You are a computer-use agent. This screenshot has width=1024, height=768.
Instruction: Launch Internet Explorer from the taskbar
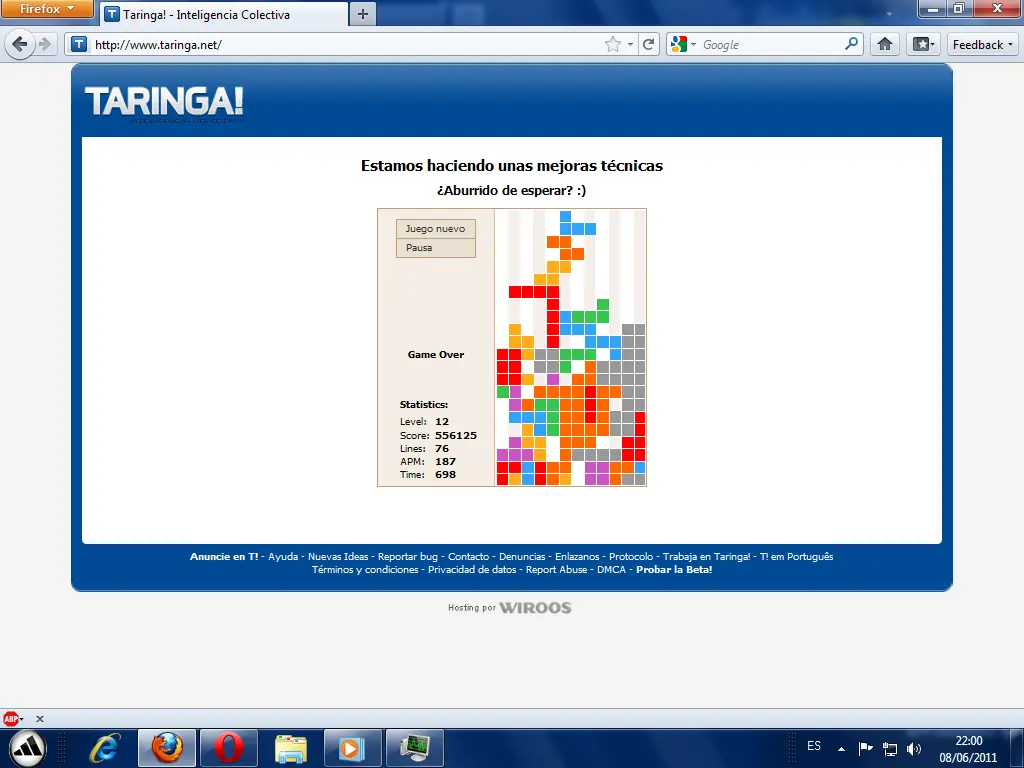[106, 748]
